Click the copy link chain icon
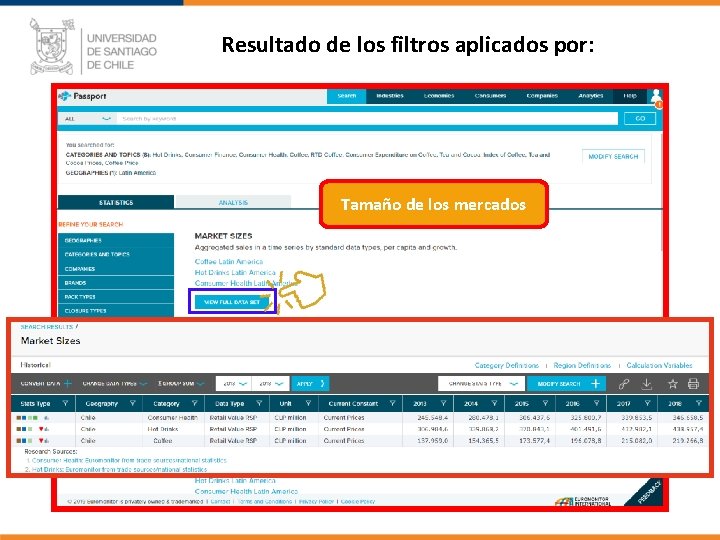This screenshot has height=540, width=720. tap(623, 384)
